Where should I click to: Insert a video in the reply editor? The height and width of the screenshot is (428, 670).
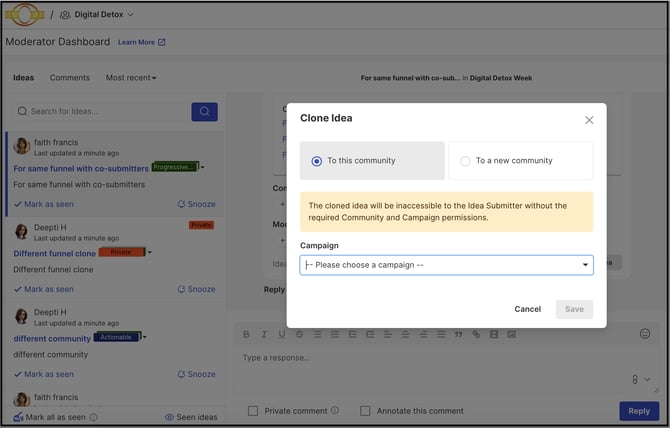(x=494, y=334)
